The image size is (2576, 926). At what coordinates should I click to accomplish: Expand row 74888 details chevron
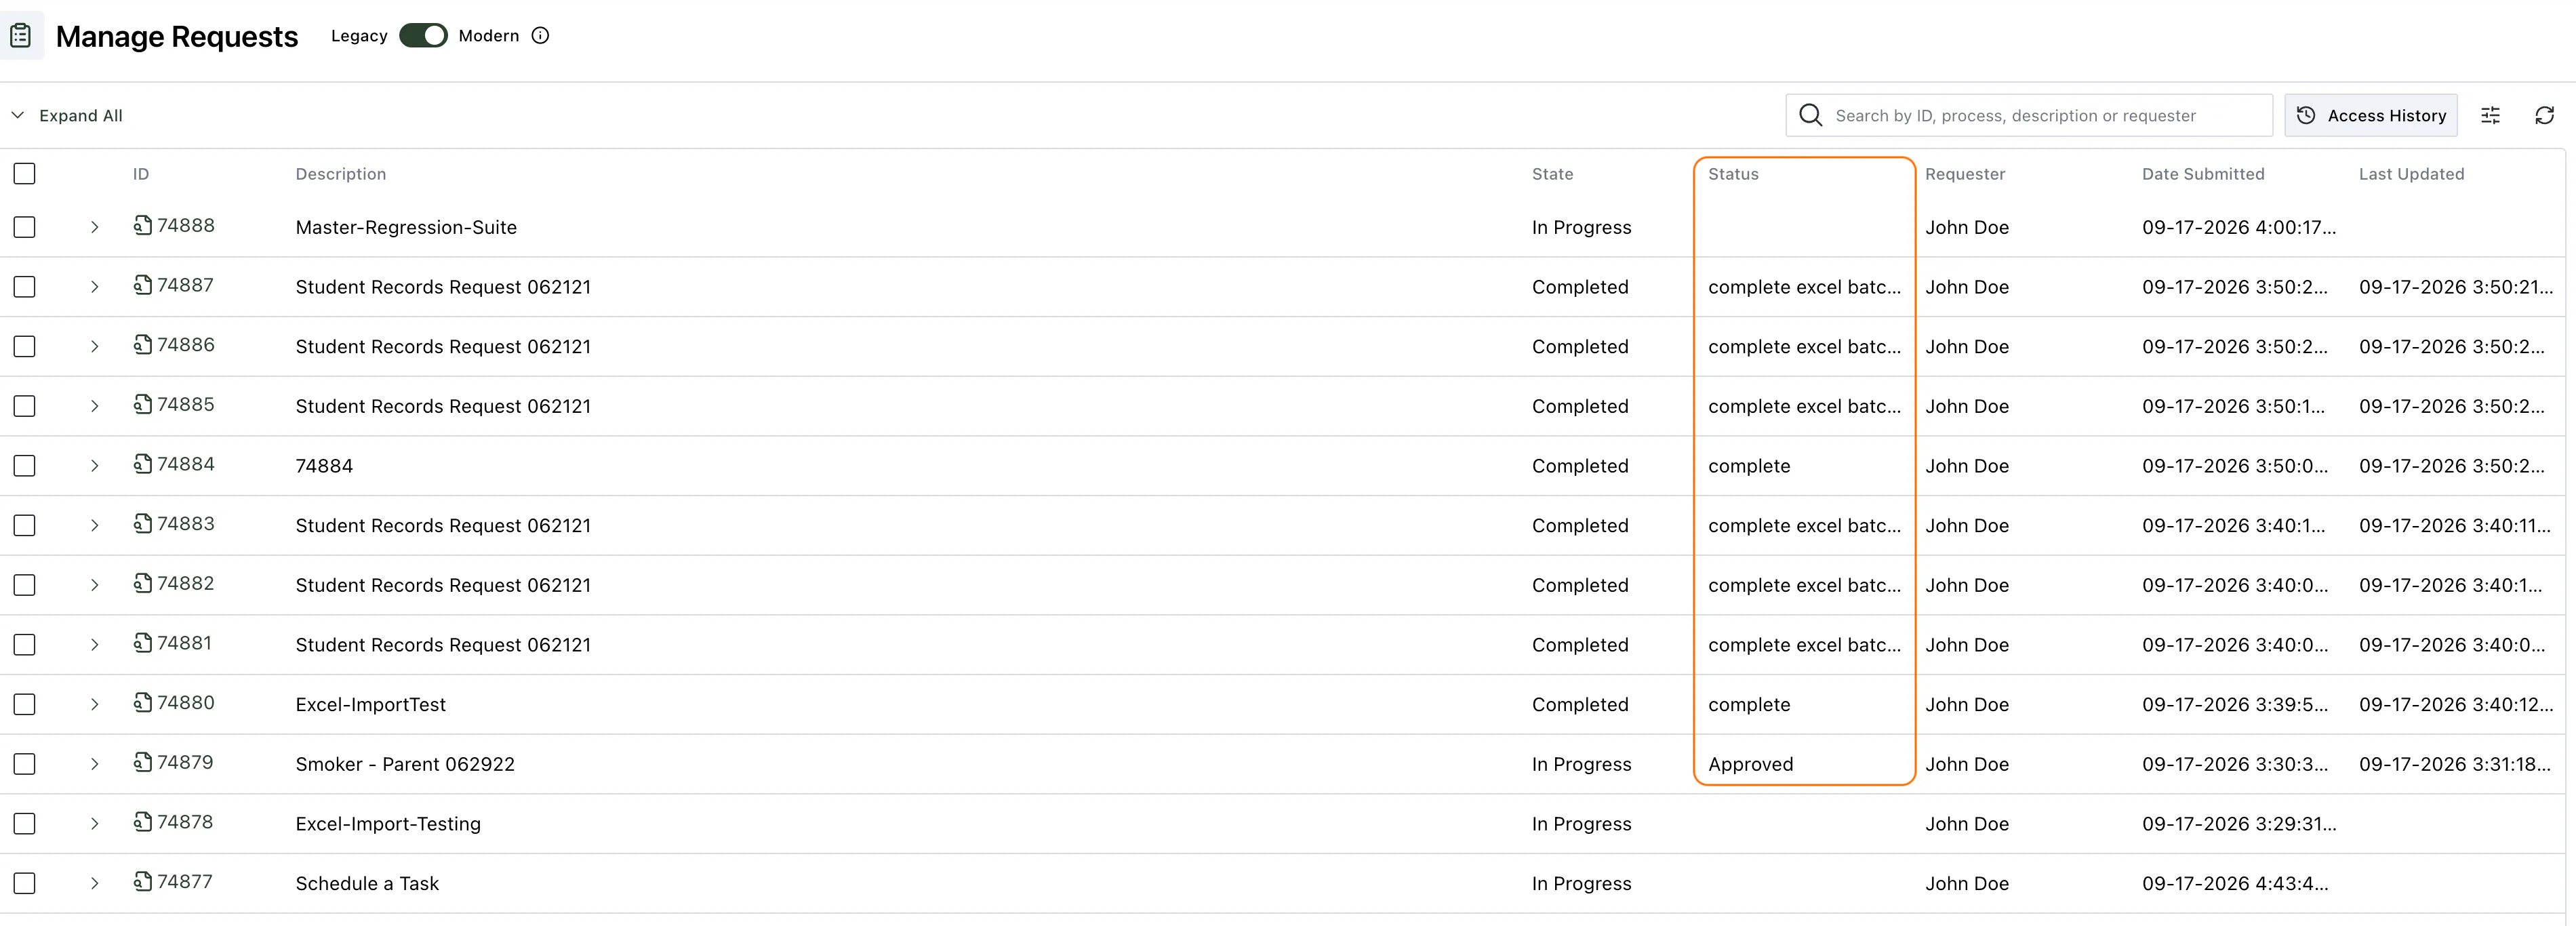(x=94, y=227)
